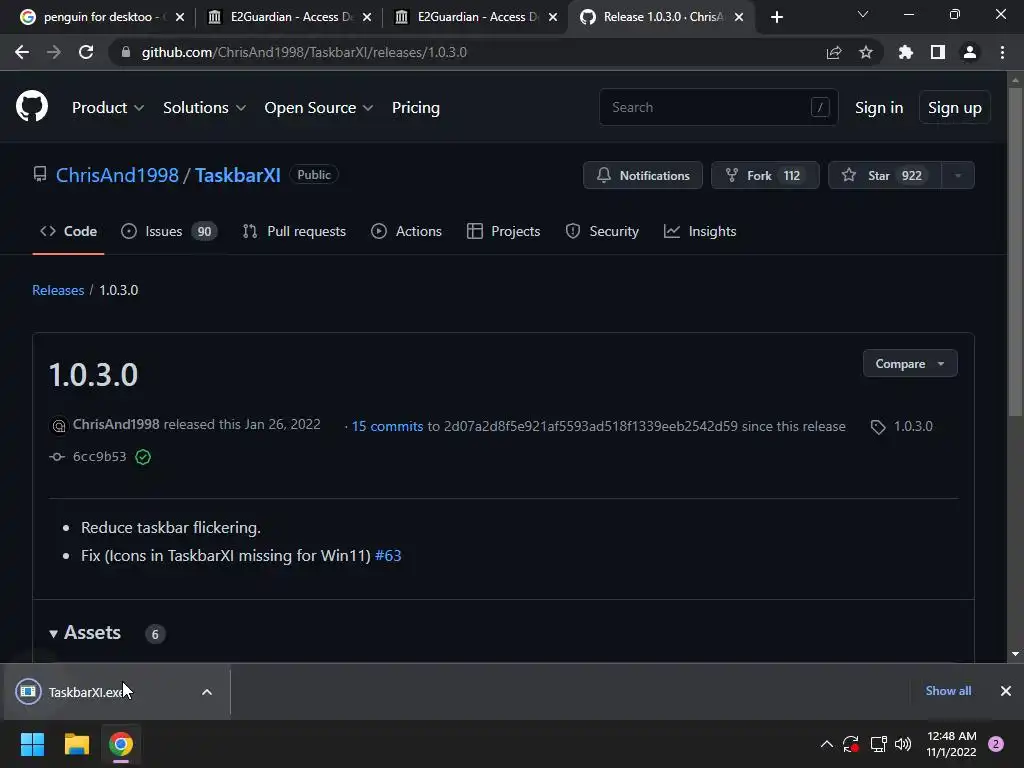Switch to the Pull requests tab
Image resolution: width=1024 pixels, height=768 pixels.
point(294,231)
